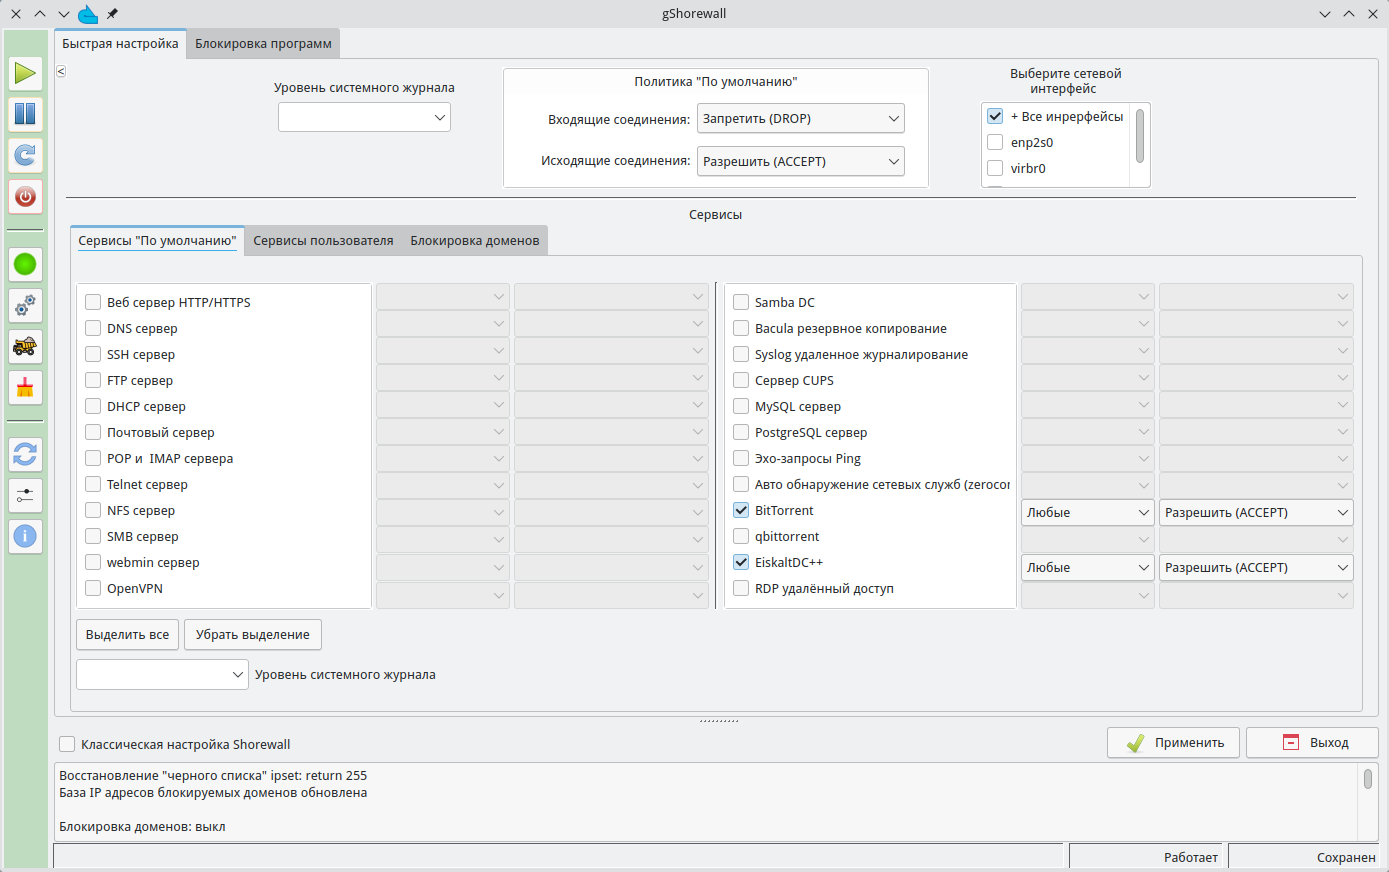Screen dimensions: 1389x872
Task: Click the network interface list scrollbar
Action: (x=1140, y=135)
